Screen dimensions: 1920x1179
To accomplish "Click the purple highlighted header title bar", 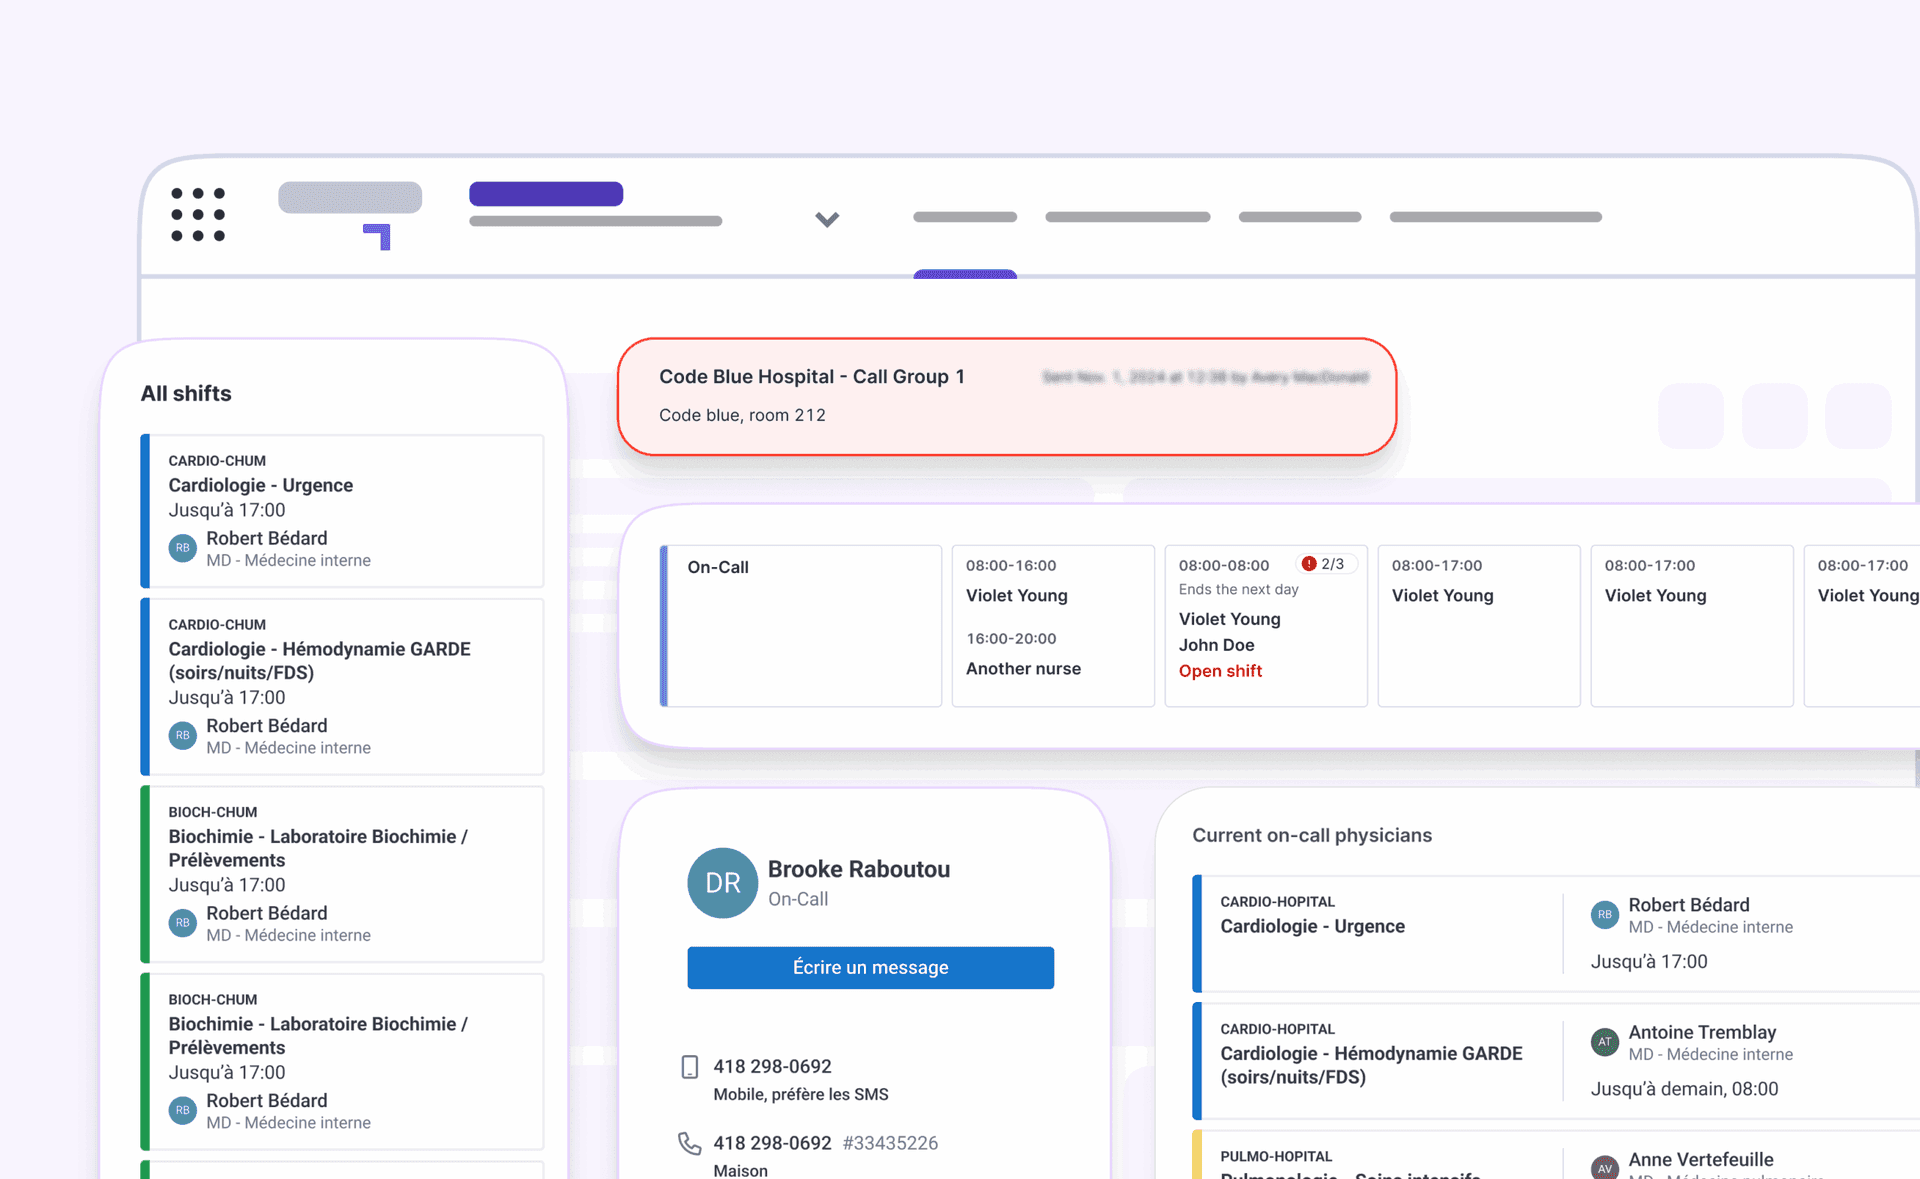I will pos(546,194).
